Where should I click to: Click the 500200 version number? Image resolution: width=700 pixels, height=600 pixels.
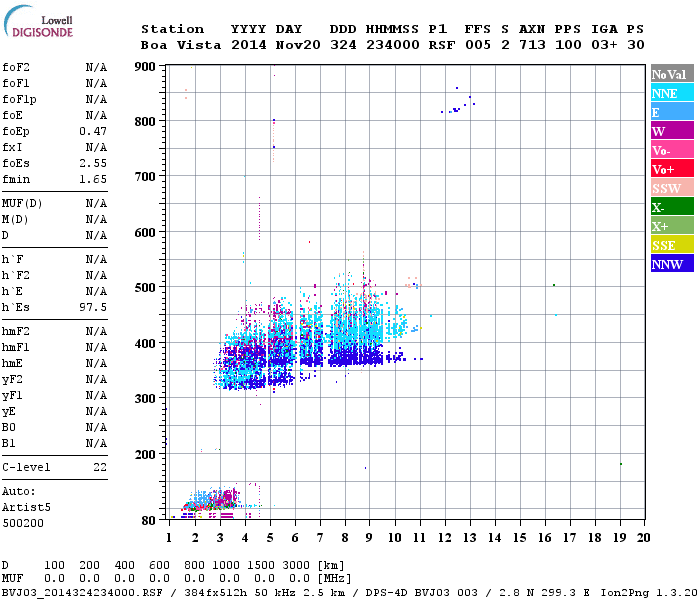pyautogui.click(x=23, y=523)
